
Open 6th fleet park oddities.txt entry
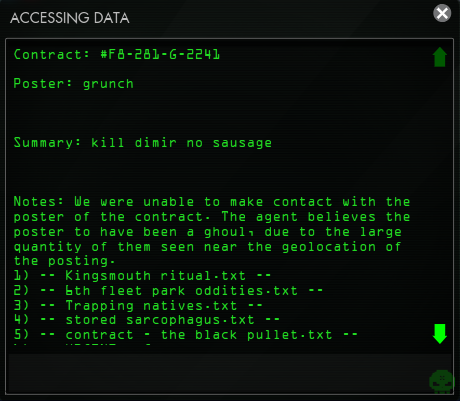click(168, 291)
